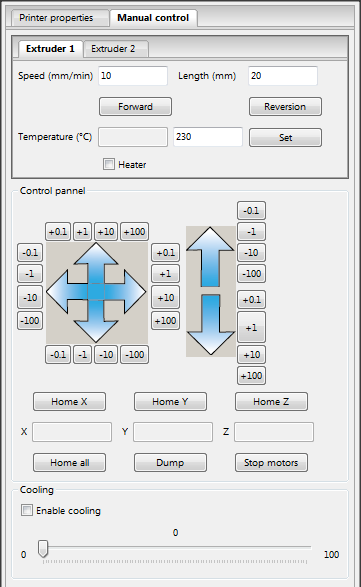Image resolution: width=361 pixels, height=587 pixels.
Task: Click the right arrow in the XY pad
Action: click(x=125, y=292)
